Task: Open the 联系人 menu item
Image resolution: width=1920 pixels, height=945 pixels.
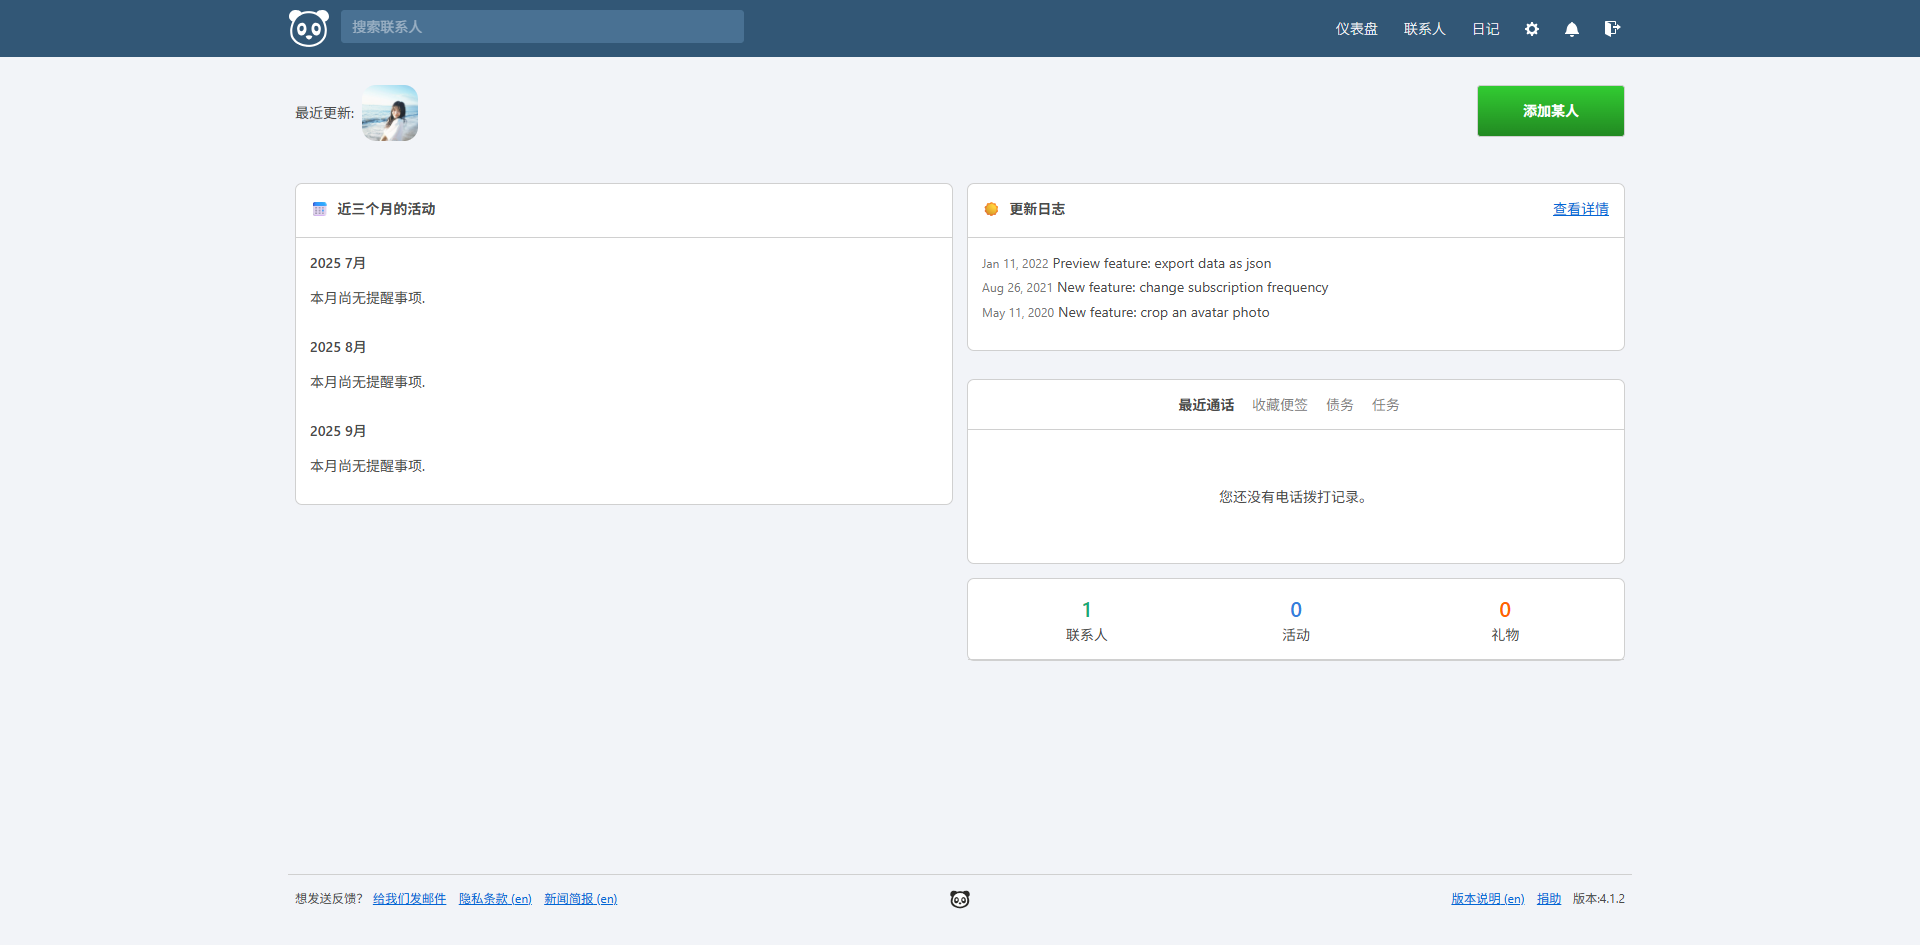Action: (1425, 29)
